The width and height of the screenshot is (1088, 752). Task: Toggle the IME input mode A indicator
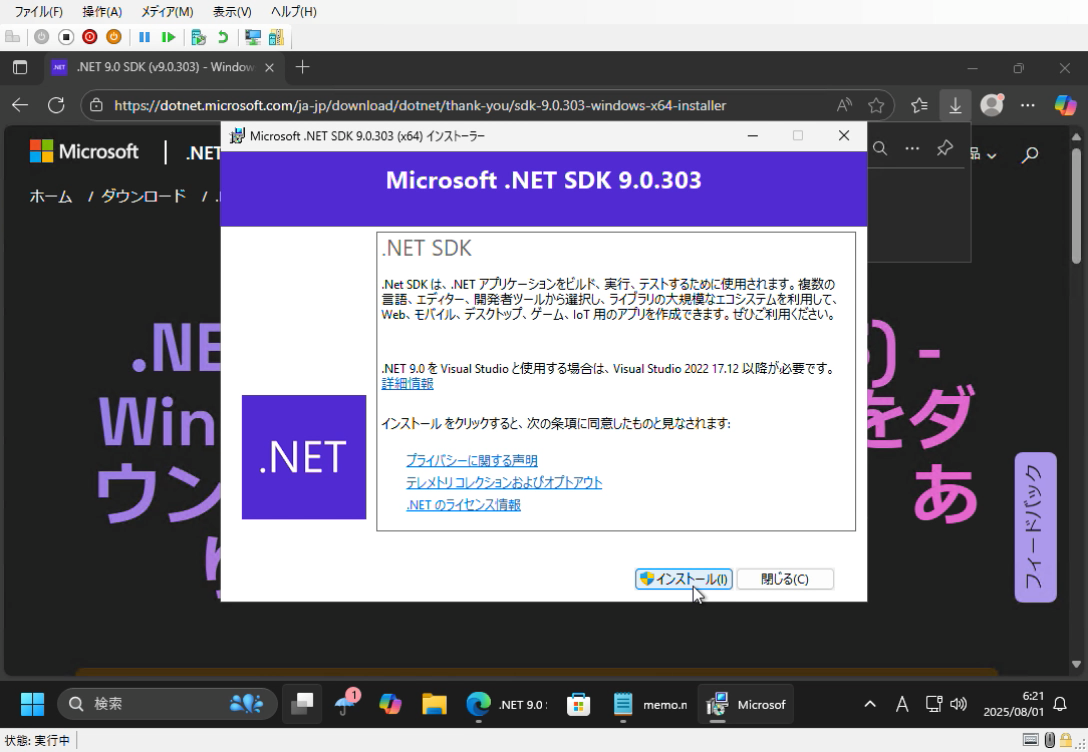[x=902, y=704]
